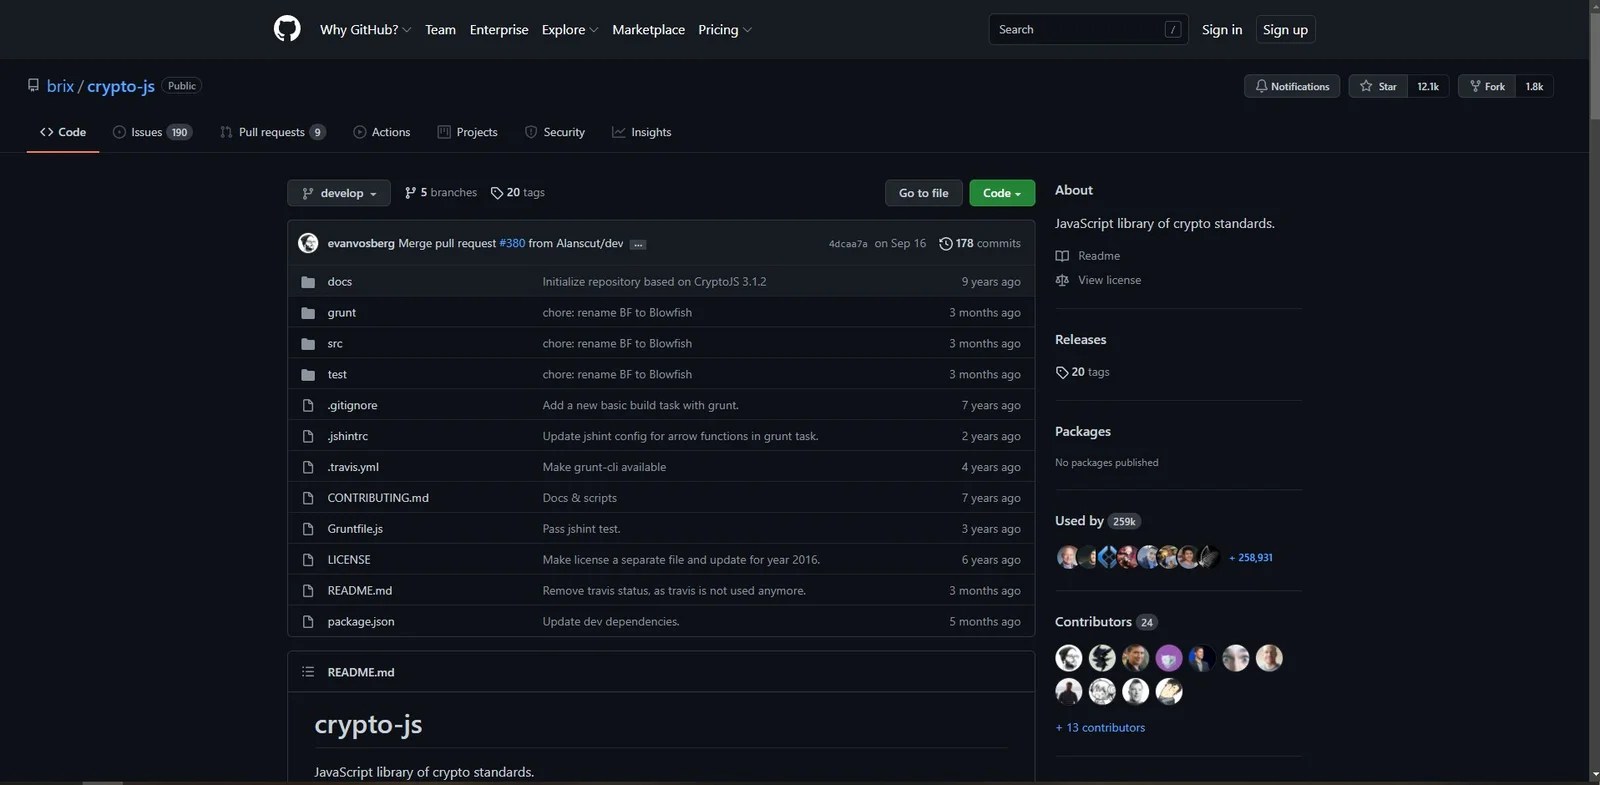1600x785 pixels.
Task: Click commit hash 4dcaa7a
Action: coord(848,244)
